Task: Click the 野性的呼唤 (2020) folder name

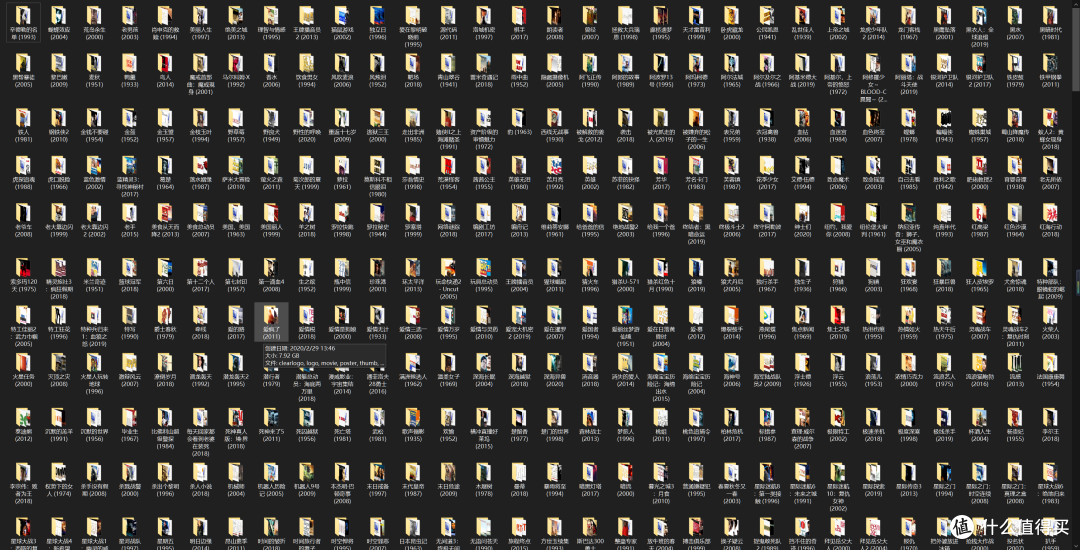Action: (307, 135)
